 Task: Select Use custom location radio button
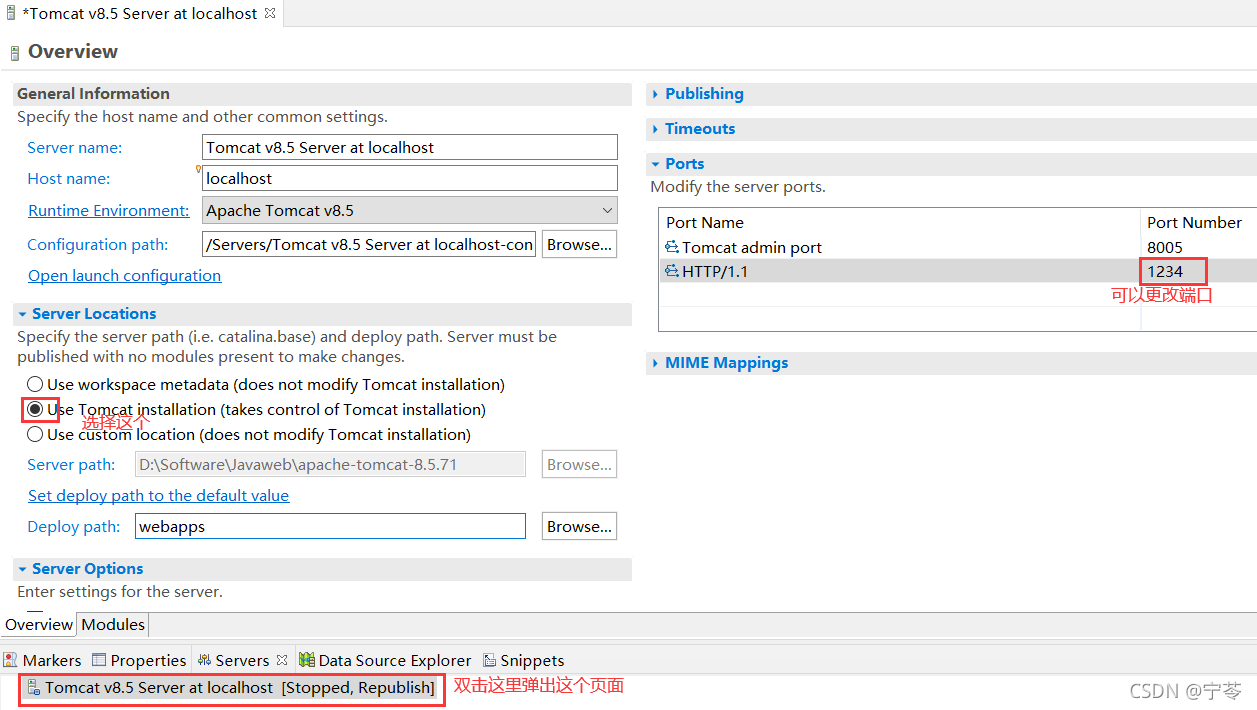(x=35, y=434)
